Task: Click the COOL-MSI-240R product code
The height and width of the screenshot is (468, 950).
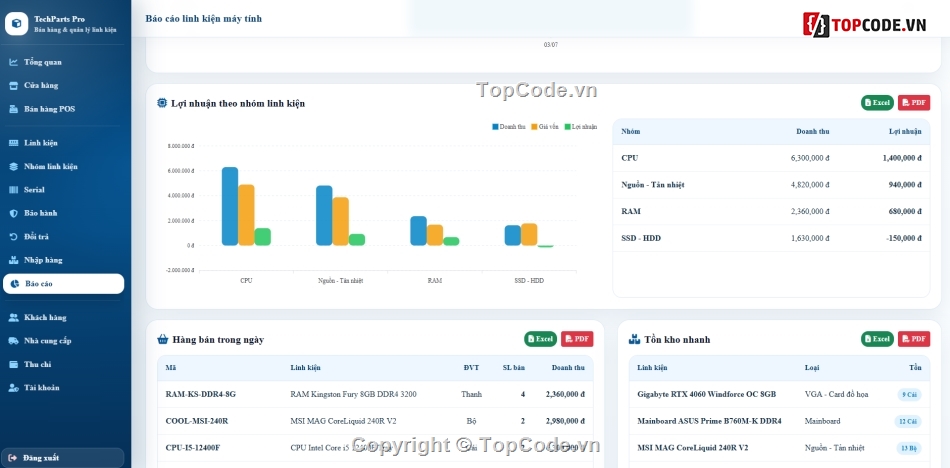Action: [197, 421]
